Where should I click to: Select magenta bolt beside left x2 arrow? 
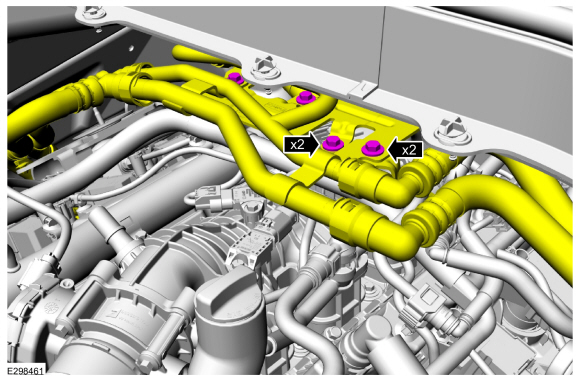(x=333, y=143)
